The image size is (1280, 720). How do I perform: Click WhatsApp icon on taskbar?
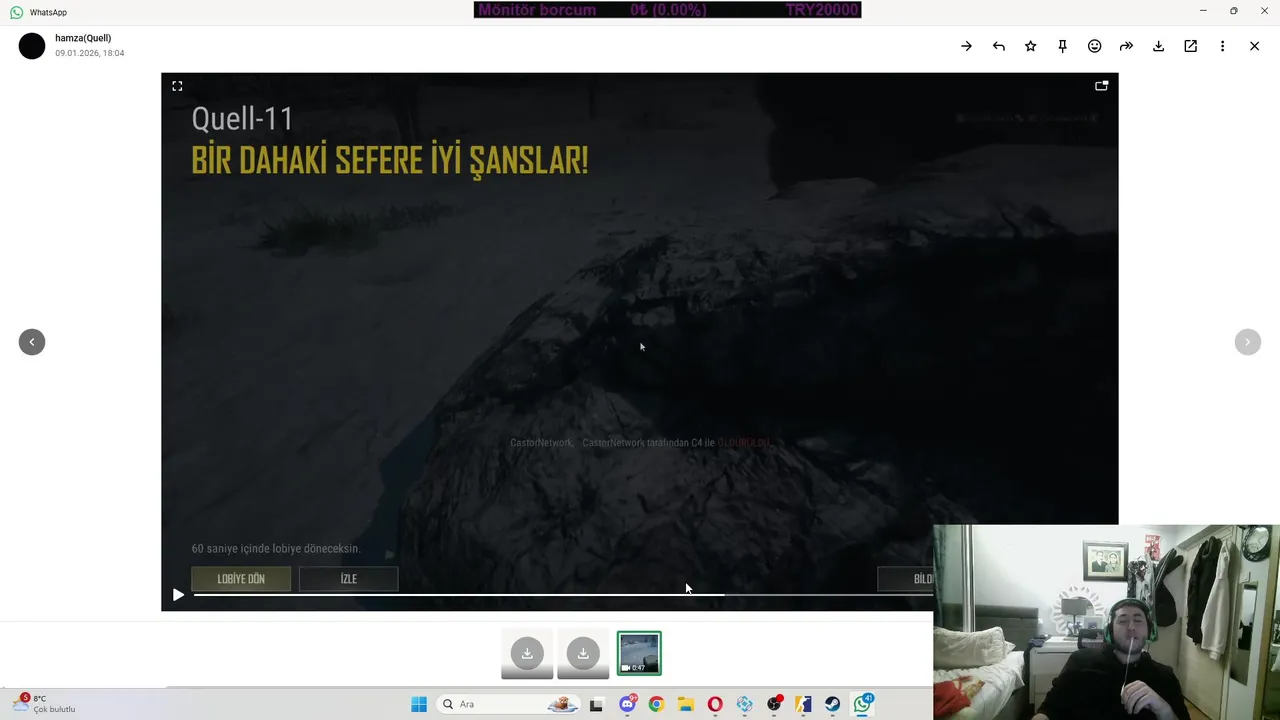[862, 704]
